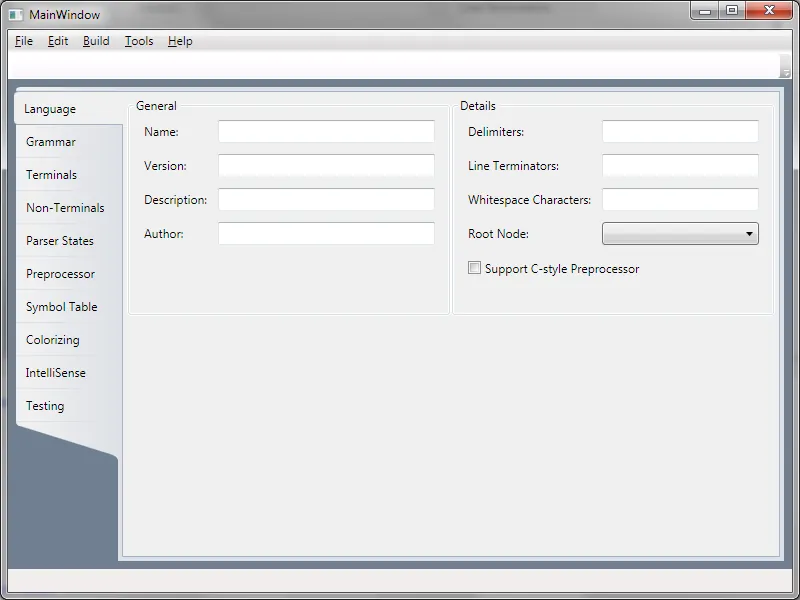Click the Whitespace Characters field

tap(680, 199)
